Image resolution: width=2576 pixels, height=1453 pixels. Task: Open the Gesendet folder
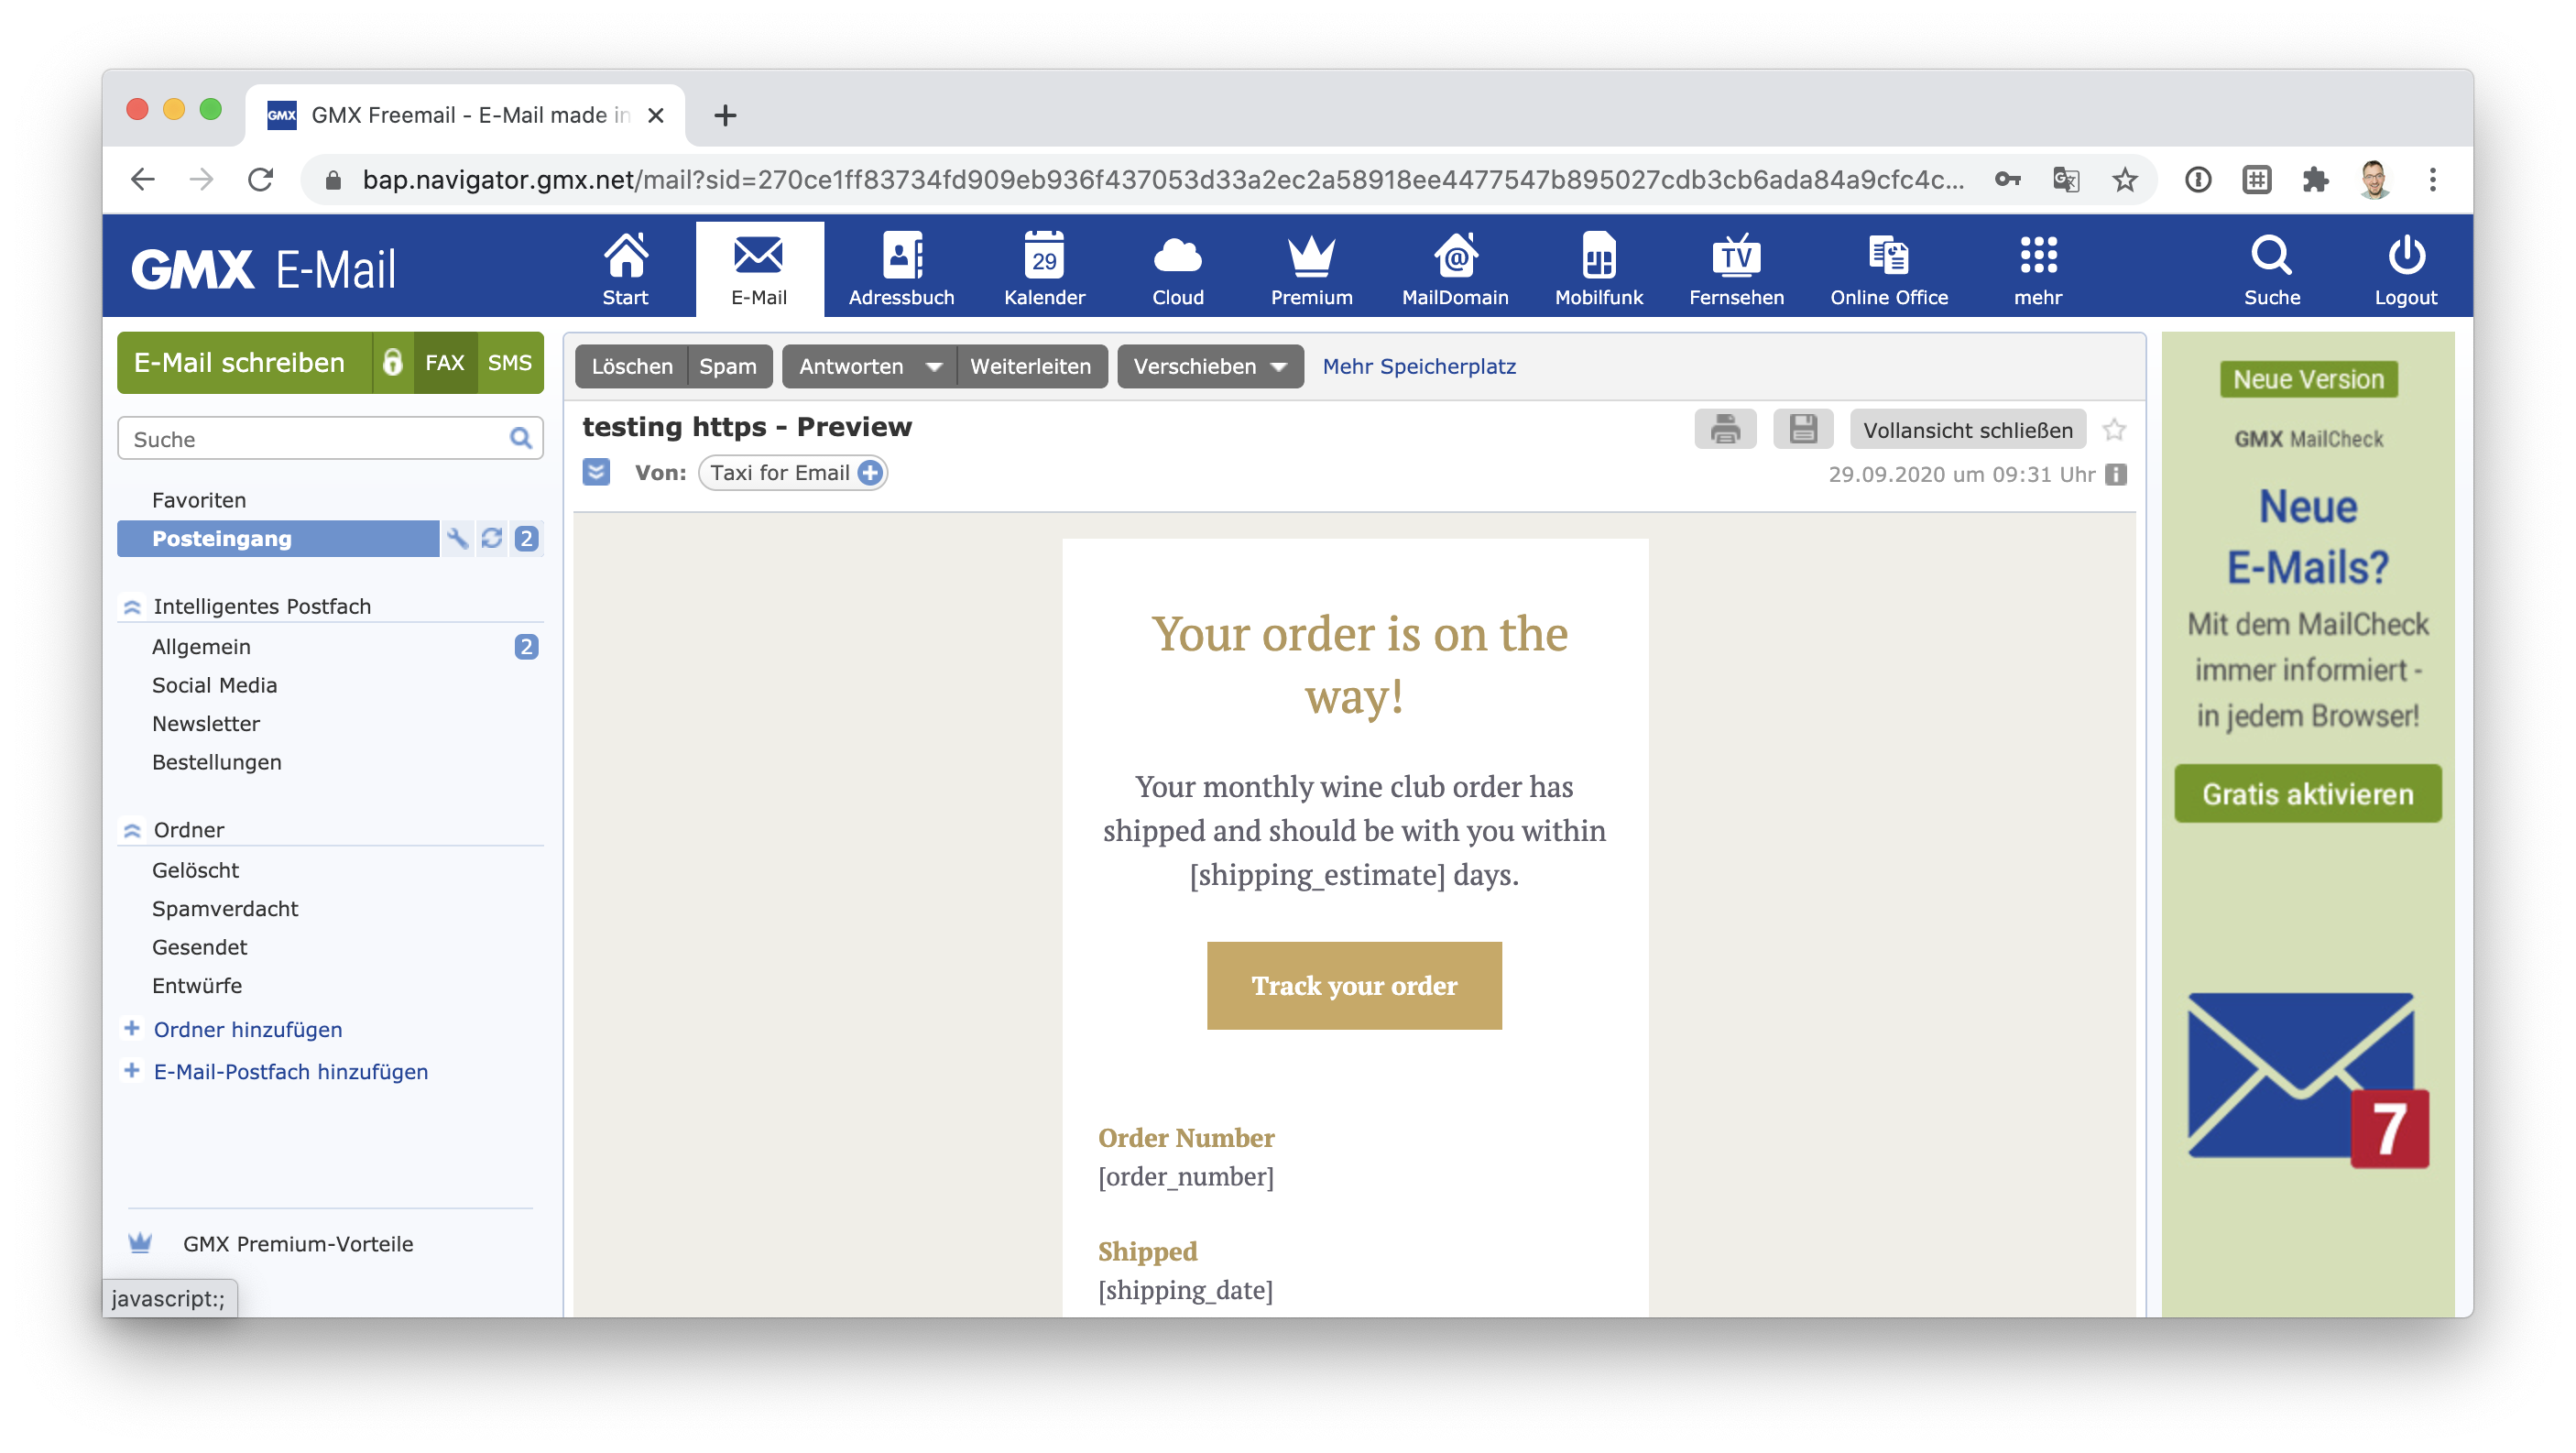199,947
